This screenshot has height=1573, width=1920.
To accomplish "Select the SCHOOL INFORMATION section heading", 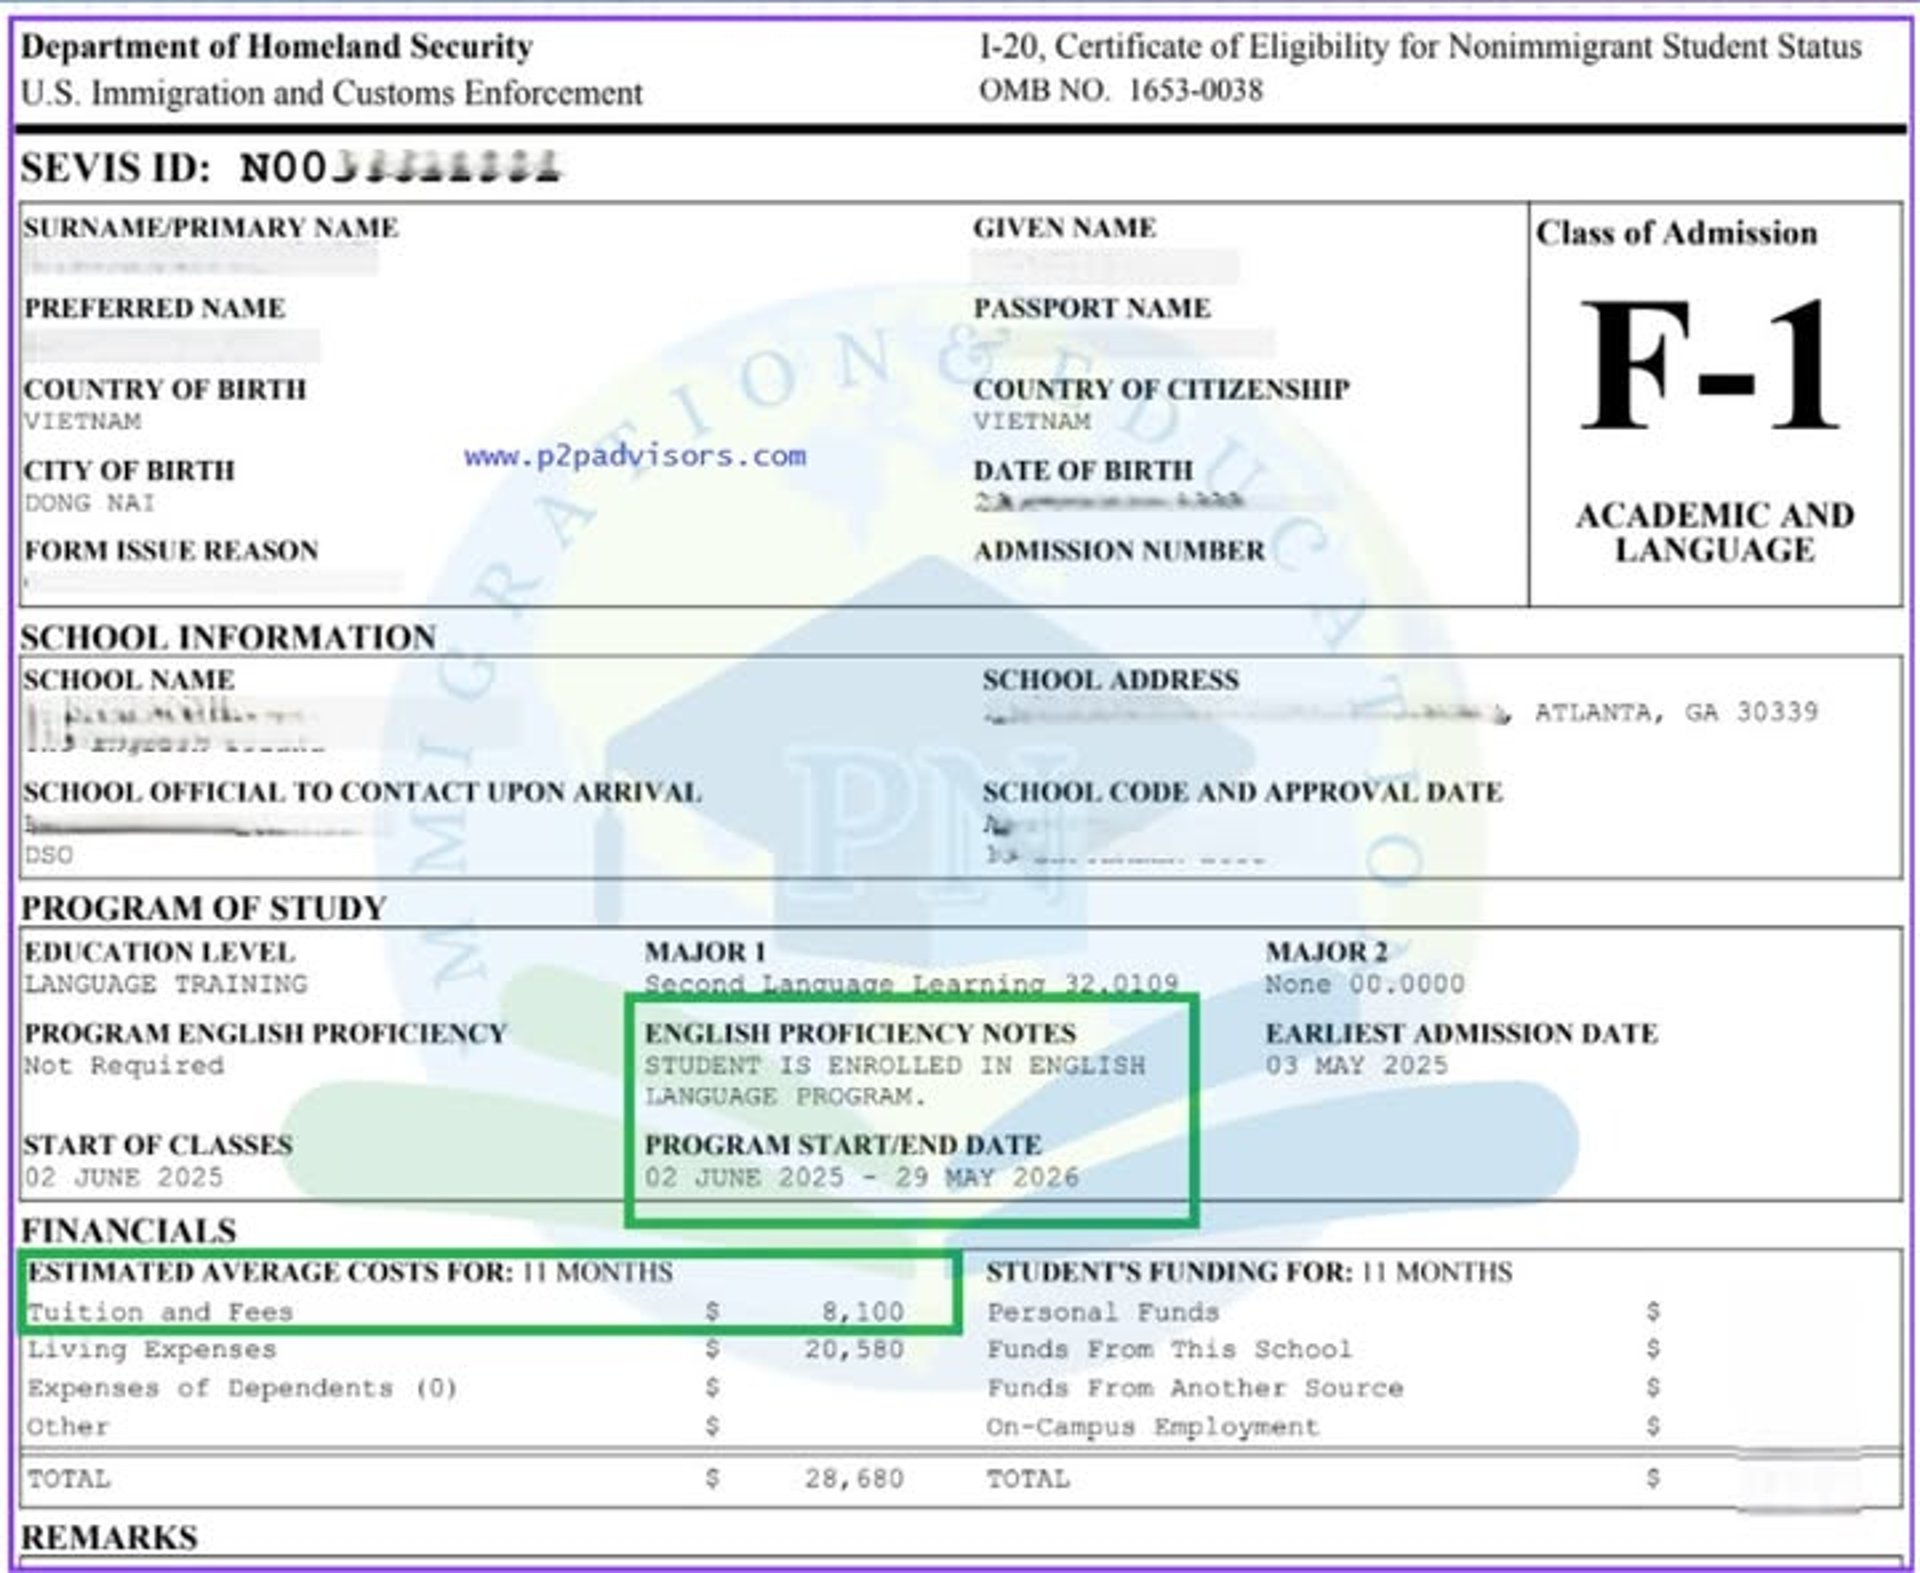I will coord(229,637).
